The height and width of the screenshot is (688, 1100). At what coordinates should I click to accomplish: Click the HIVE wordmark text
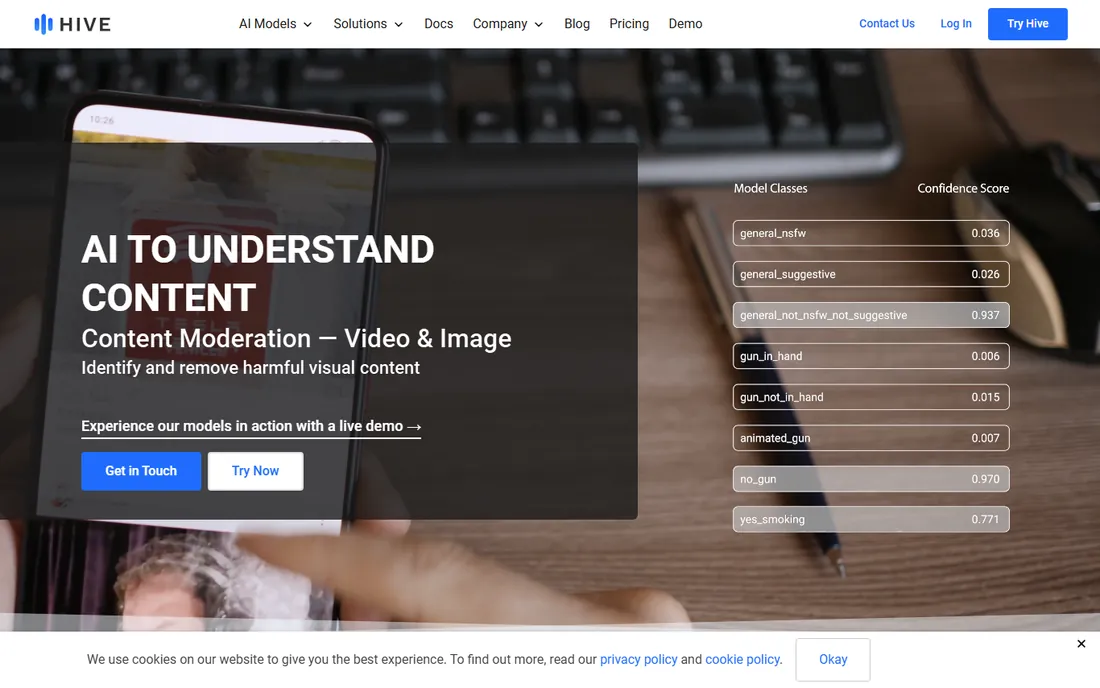[85, 25]
